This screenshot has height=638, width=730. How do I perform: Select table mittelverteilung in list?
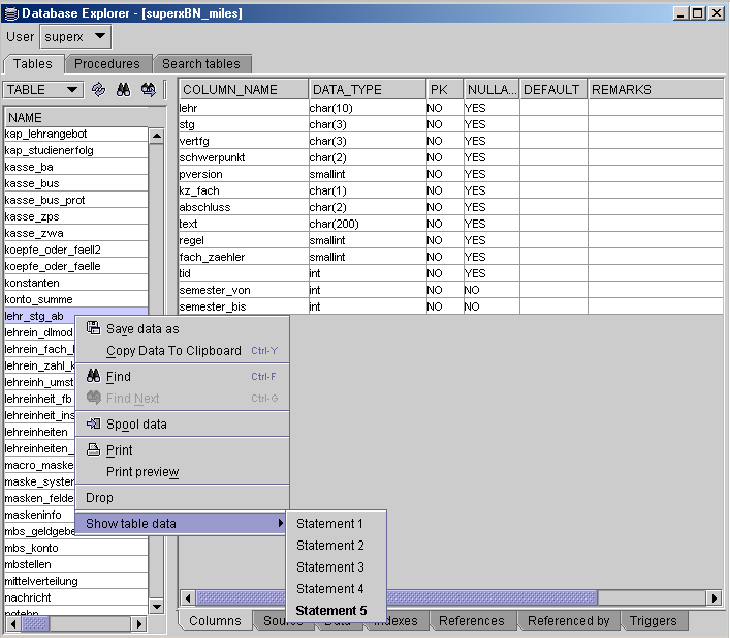(76, 581)
